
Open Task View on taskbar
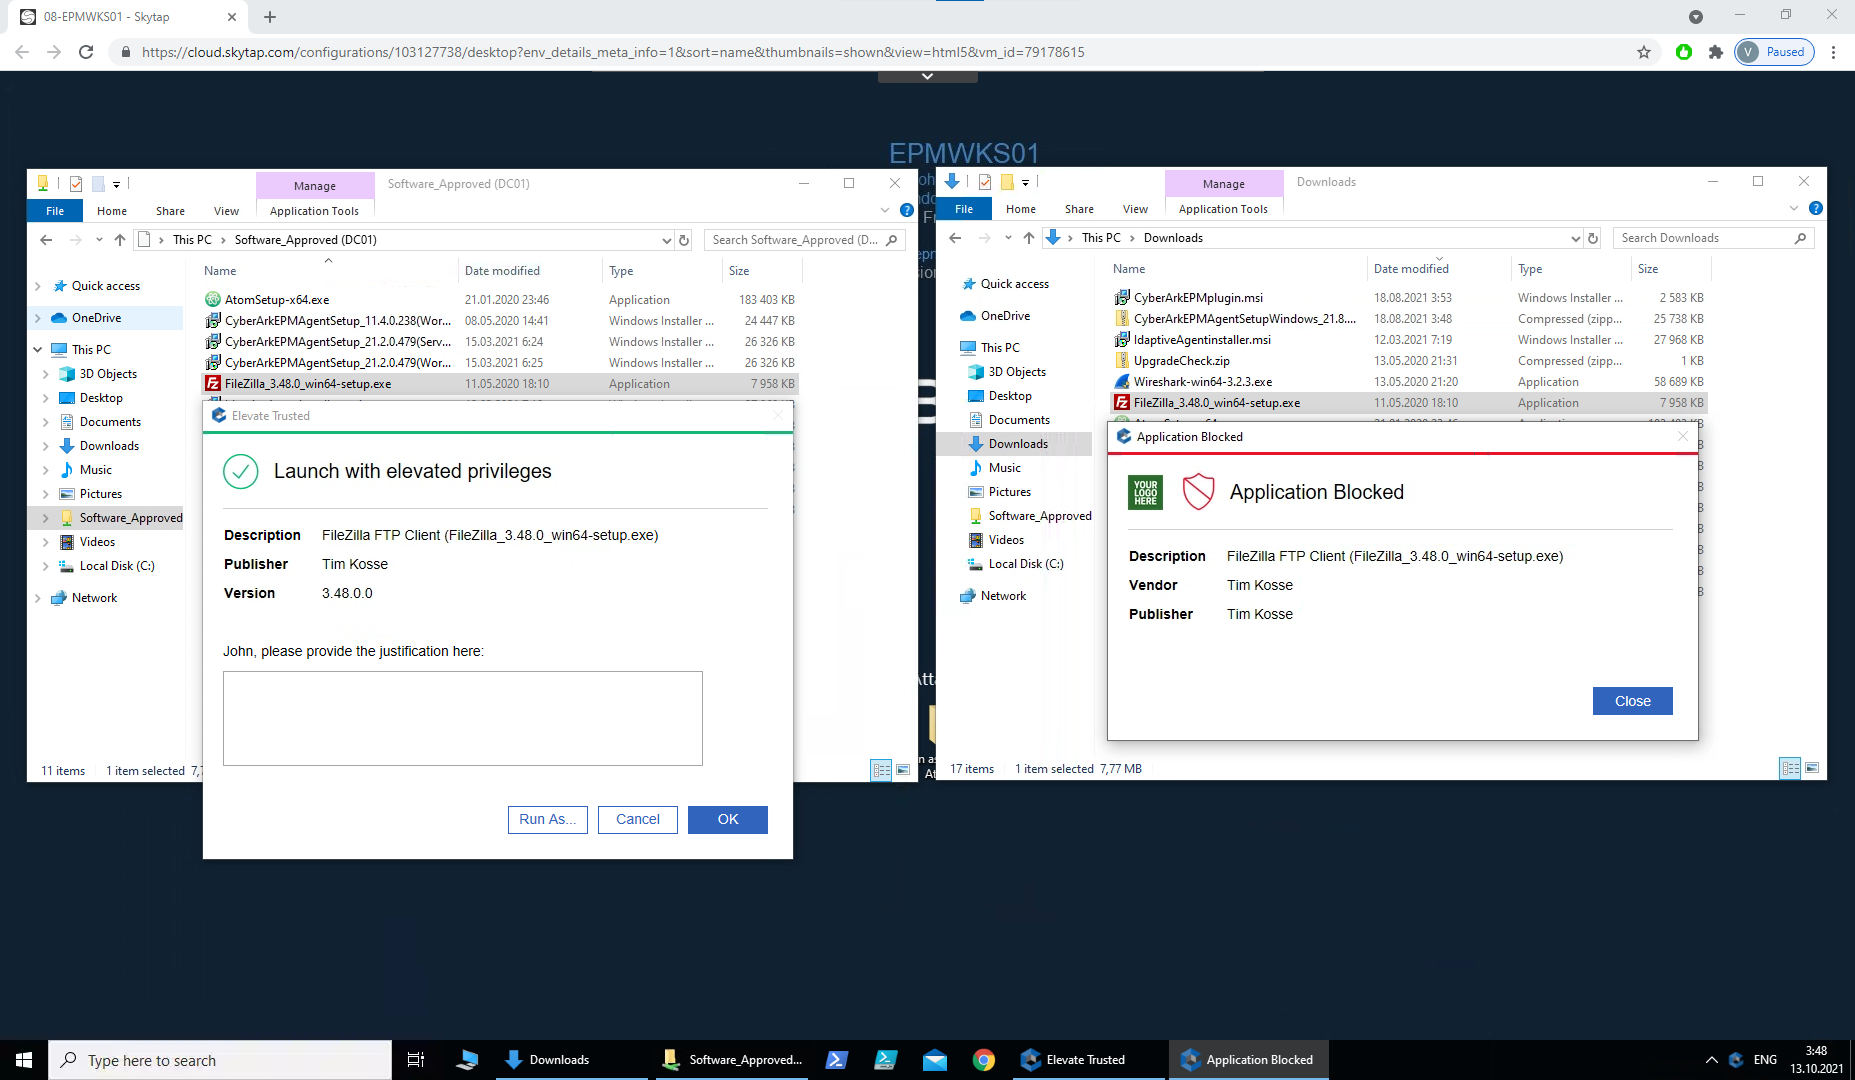[x=416, y=1060]
